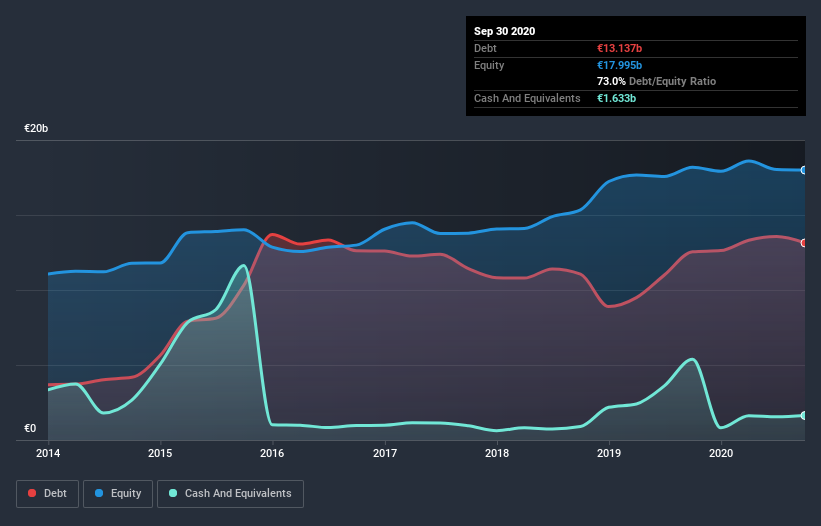
Task: Toggle the Debt legend button
Action: [48, 494]
